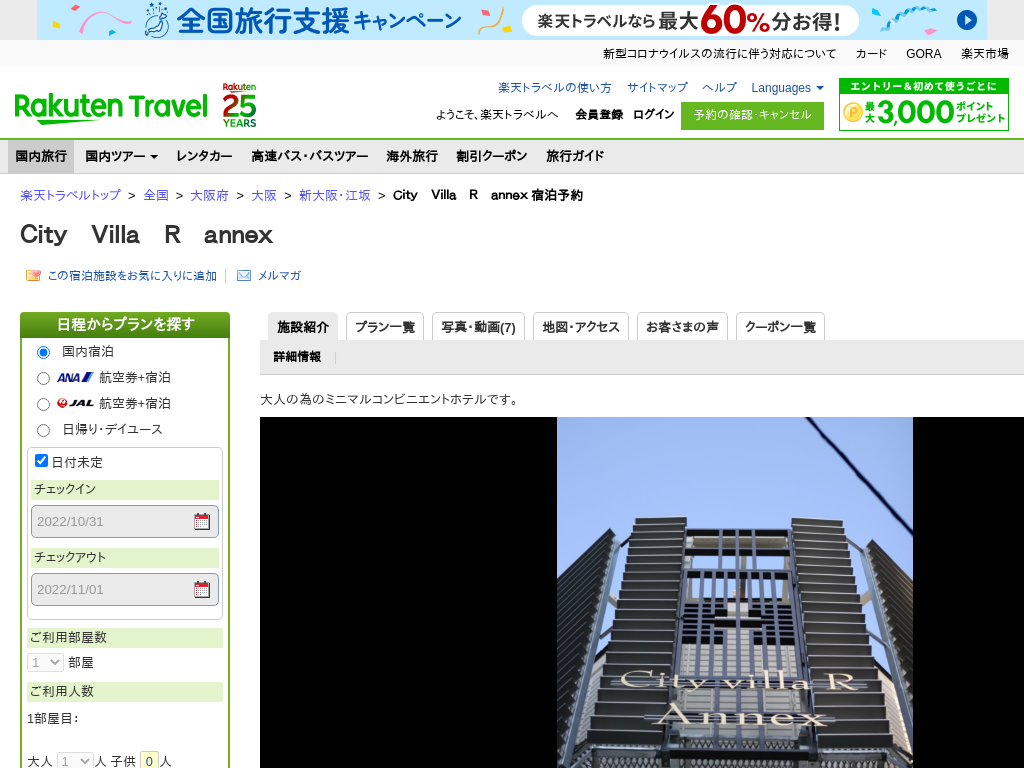
Task: Open the GORA link in top bar
Action: (x=923, y=54)
